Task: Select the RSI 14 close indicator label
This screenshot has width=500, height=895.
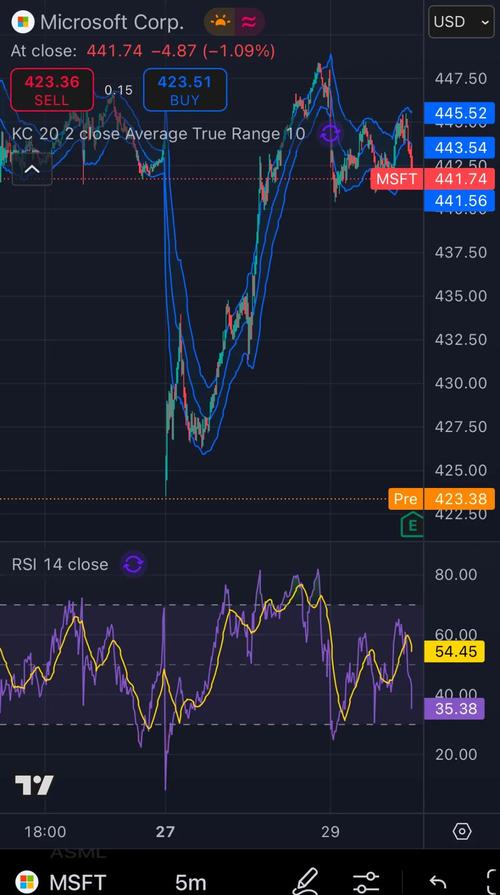Action: 60,565
